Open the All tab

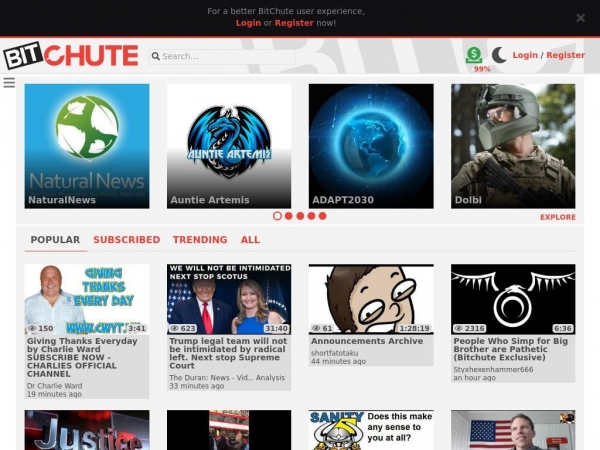pyautogui.click(x=250, y=240)
